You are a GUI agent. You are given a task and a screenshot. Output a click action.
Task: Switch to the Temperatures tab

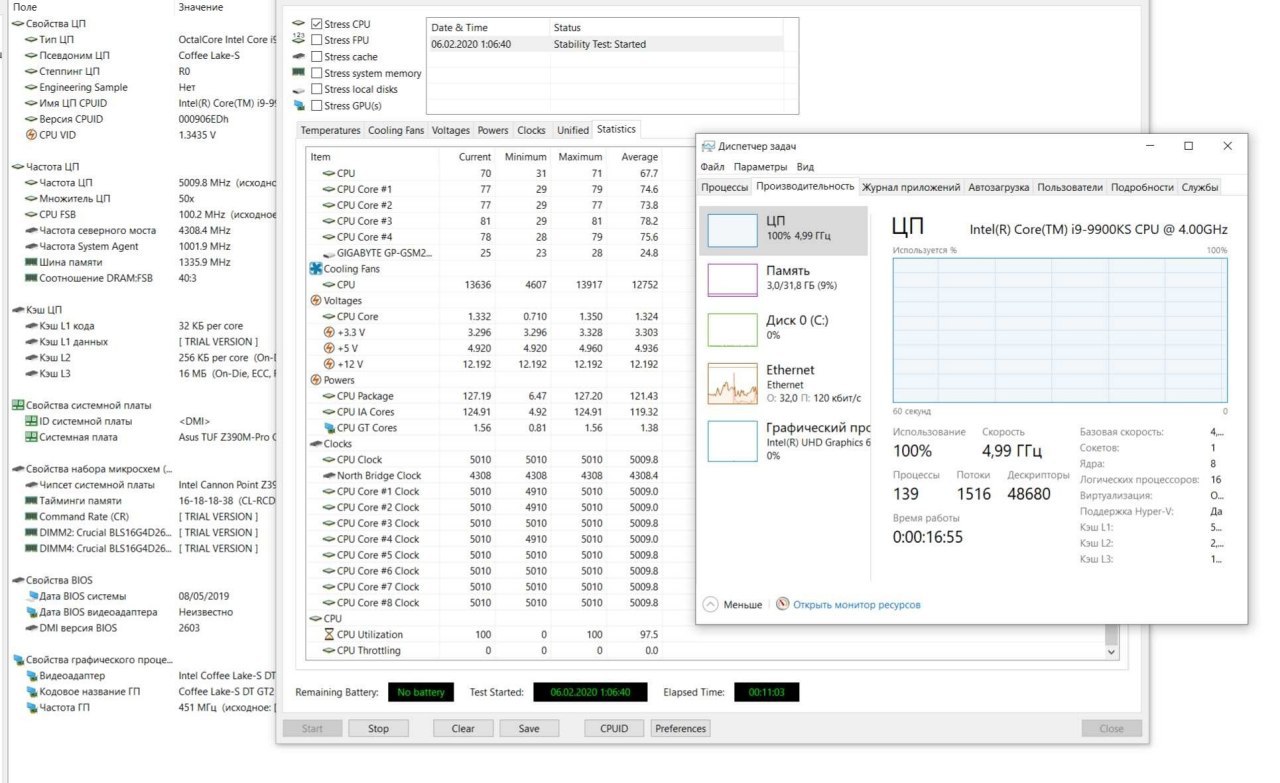click(331, 130)
